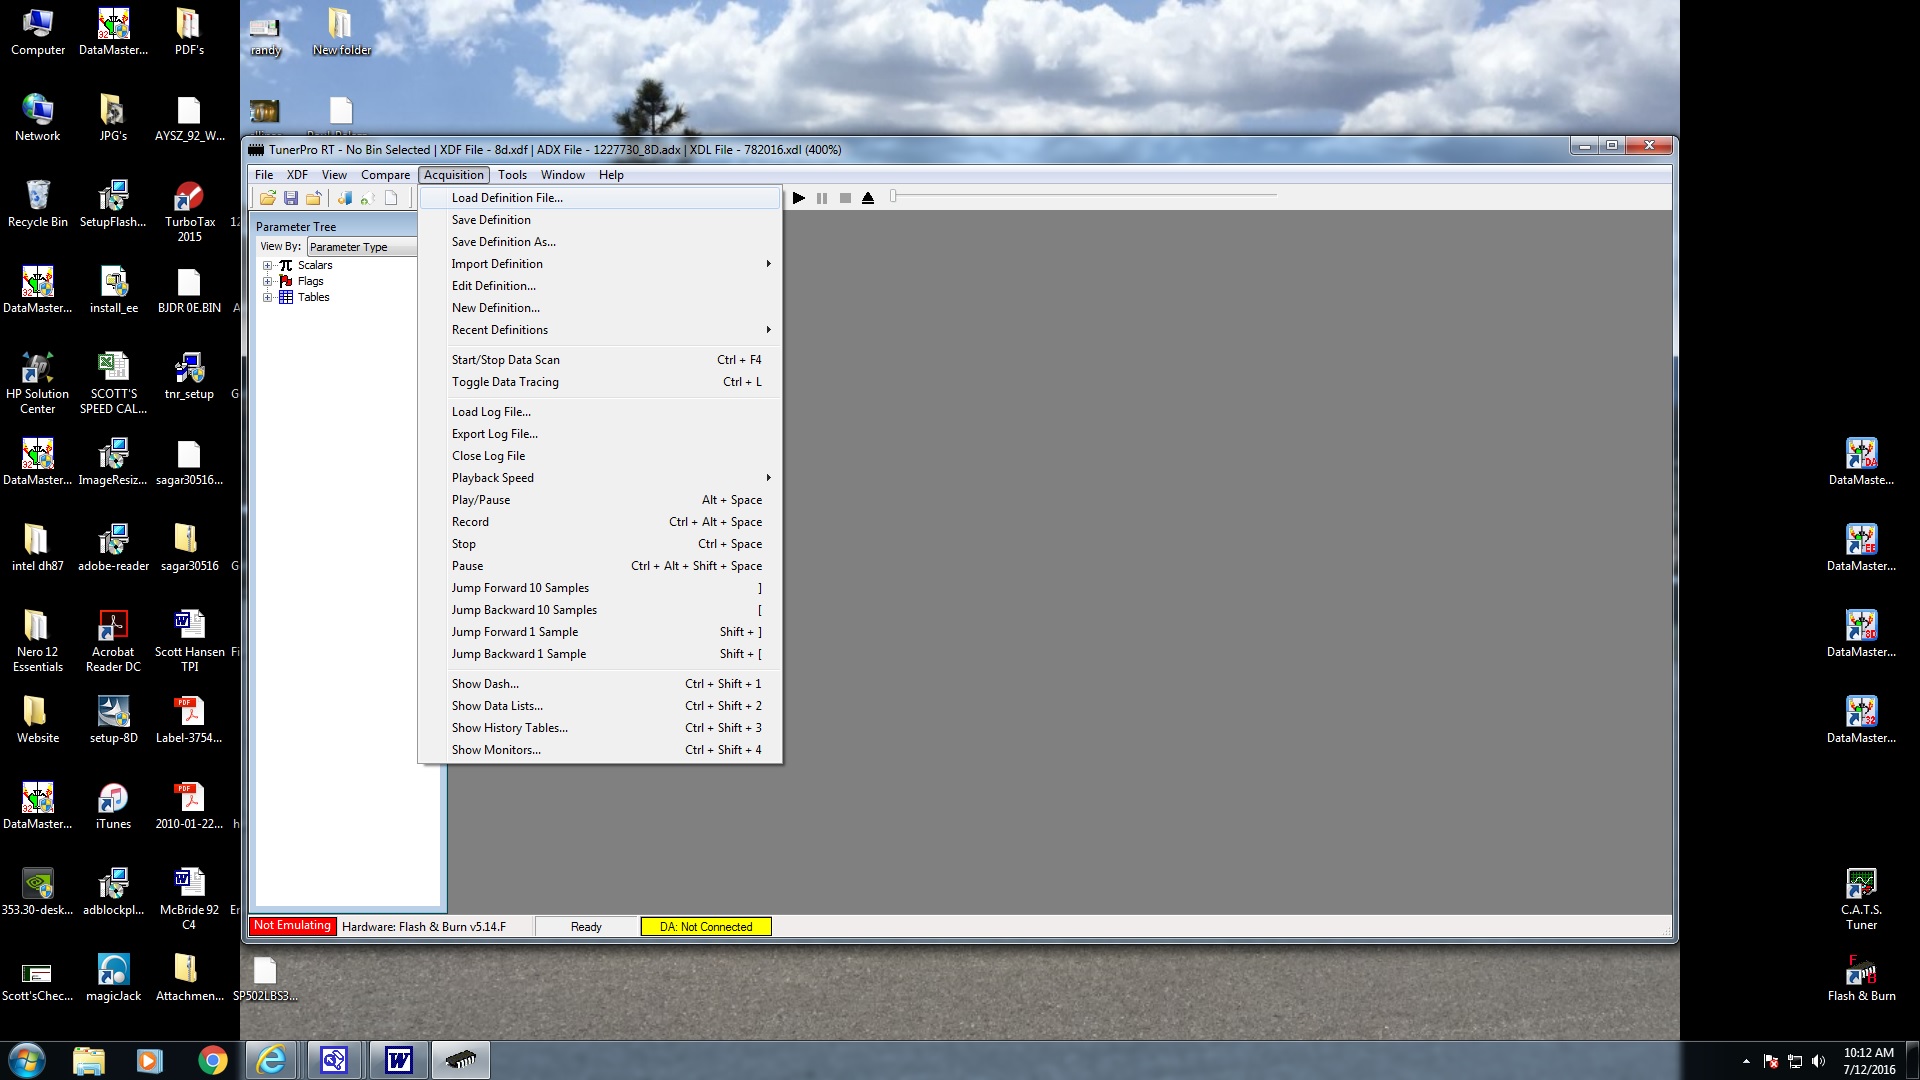Choose Show Data Lists...
The height and width of the screenshot is (1080, 1920).
(600, 706)
